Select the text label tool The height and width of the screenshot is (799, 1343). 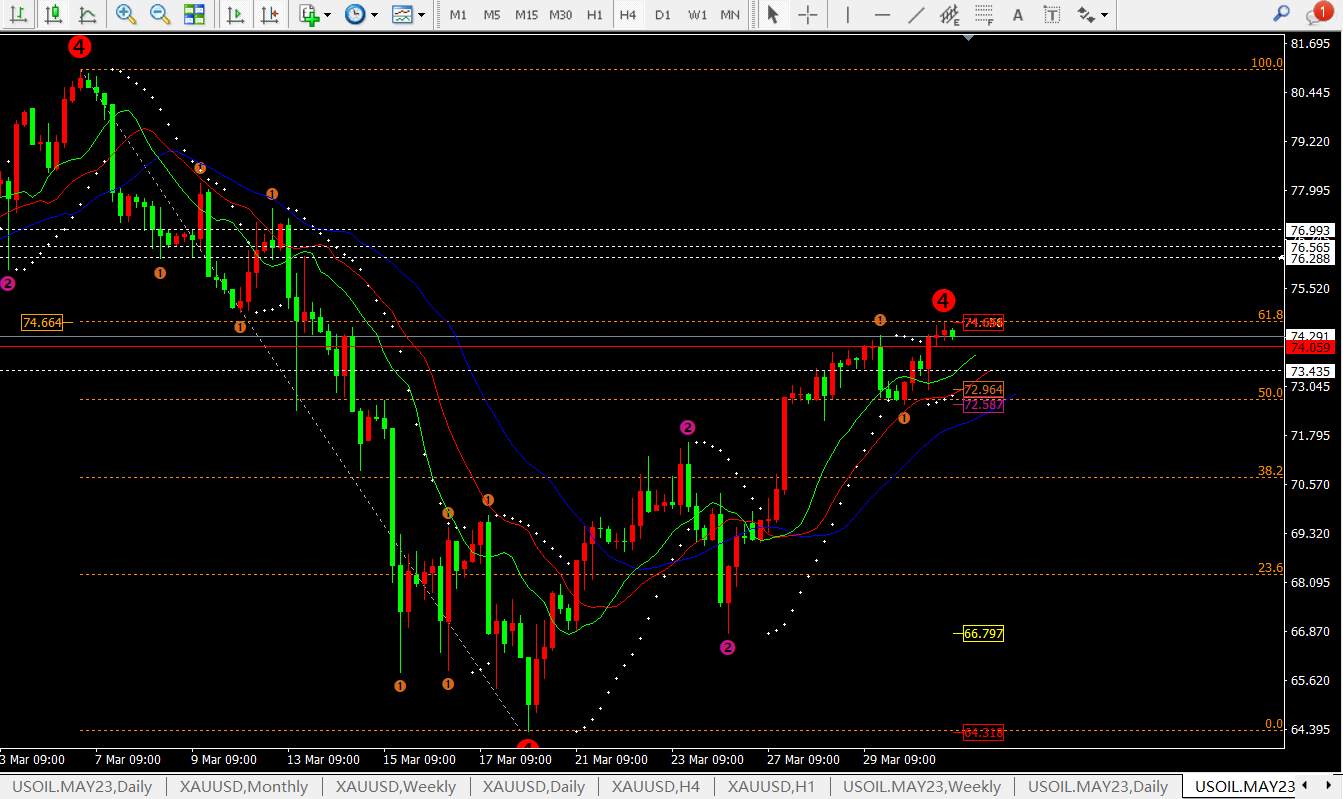point(1052,15)
